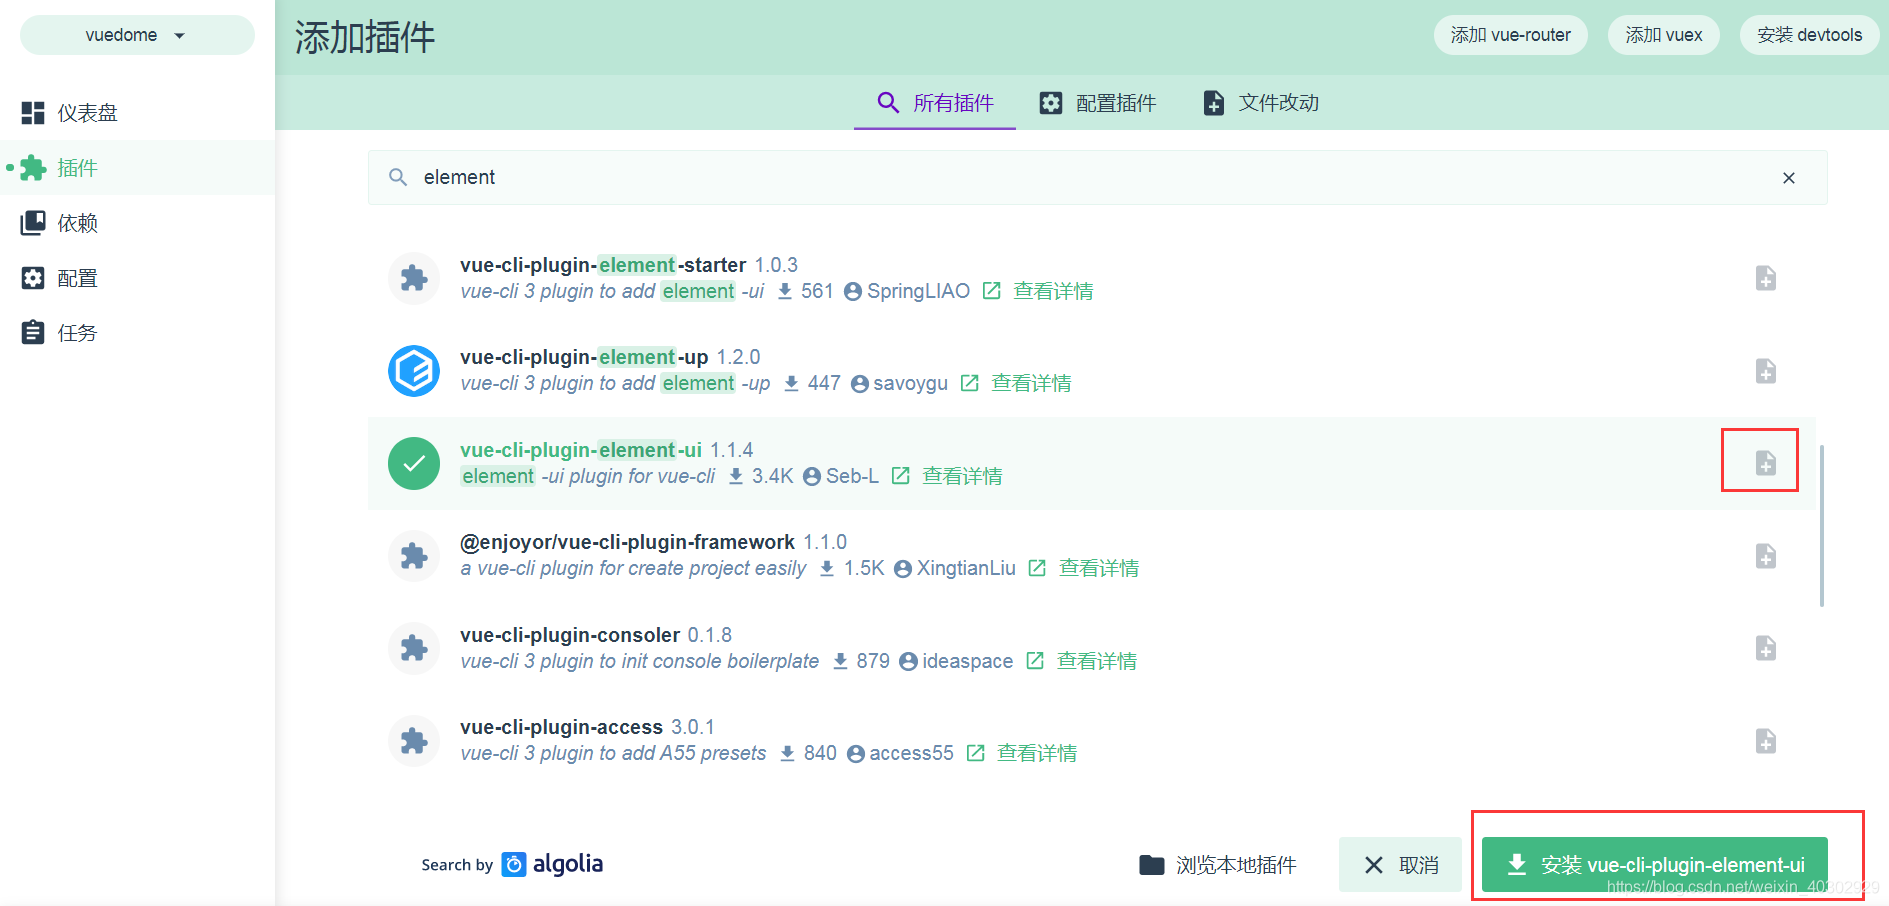Select vue-cli-plugin-consoler puzzle icon

(414, 649)
